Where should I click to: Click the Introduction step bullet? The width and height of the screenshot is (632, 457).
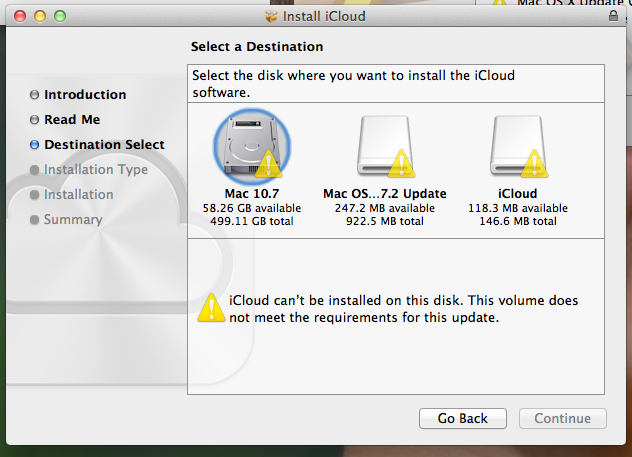pyautogui.click(x=35, y=95)
